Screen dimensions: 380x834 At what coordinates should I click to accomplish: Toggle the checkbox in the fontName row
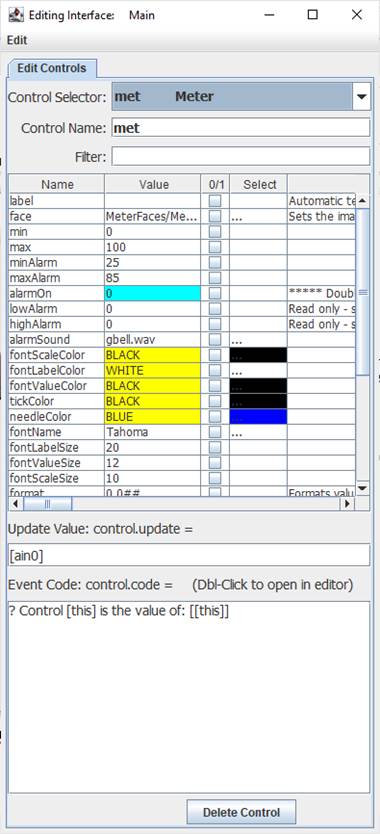click(x=215, y=432)
